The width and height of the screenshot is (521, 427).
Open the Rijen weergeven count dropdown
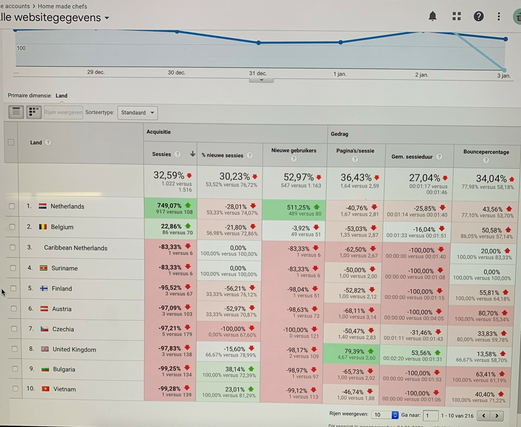[385, 415]
